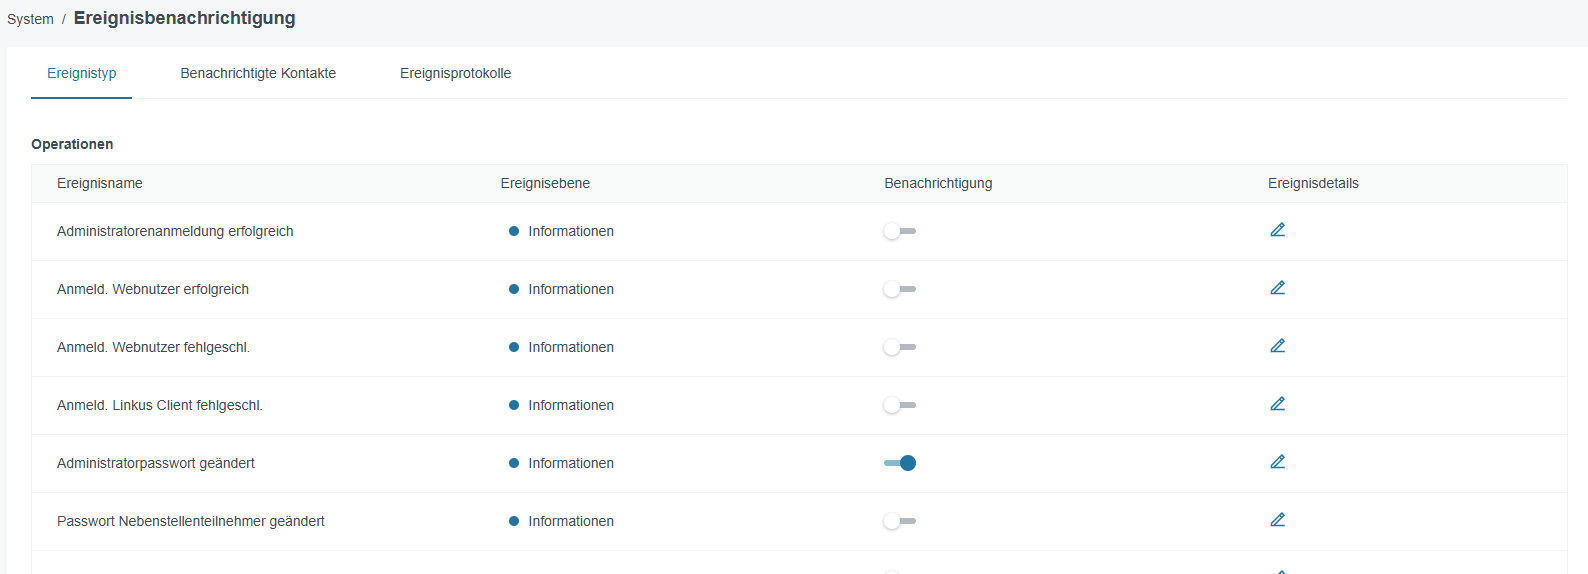Click the Operationen section heading
This screenshot has width=1588, height=574.
72,144
